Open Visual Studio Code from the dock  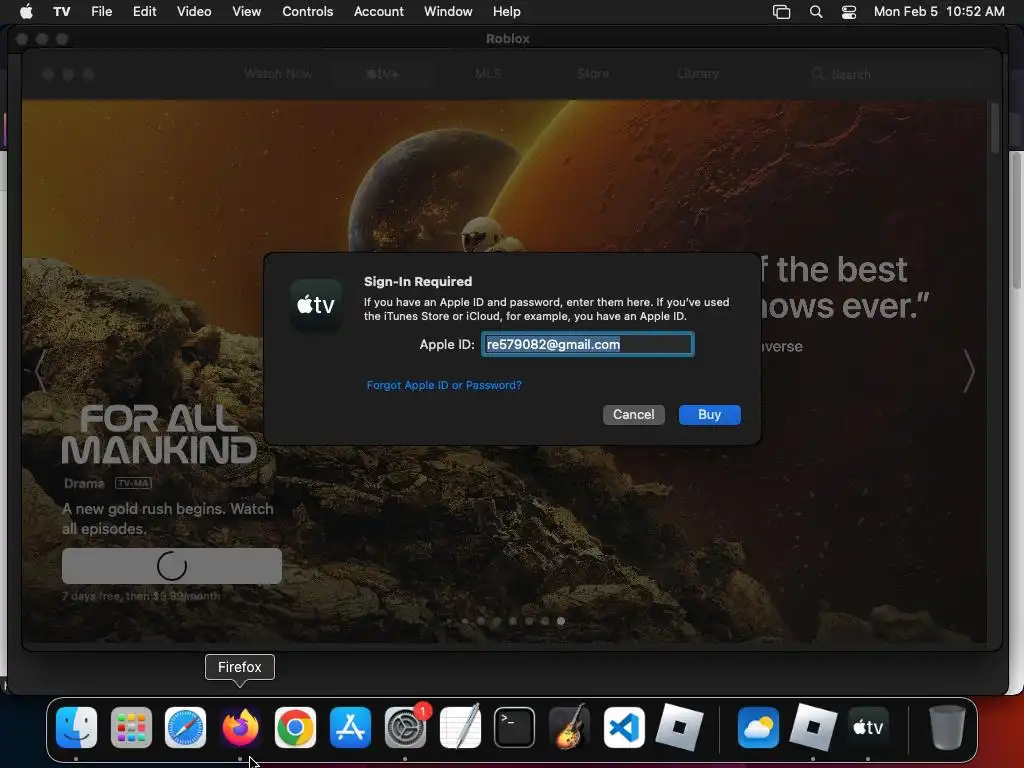coord(624,727)
